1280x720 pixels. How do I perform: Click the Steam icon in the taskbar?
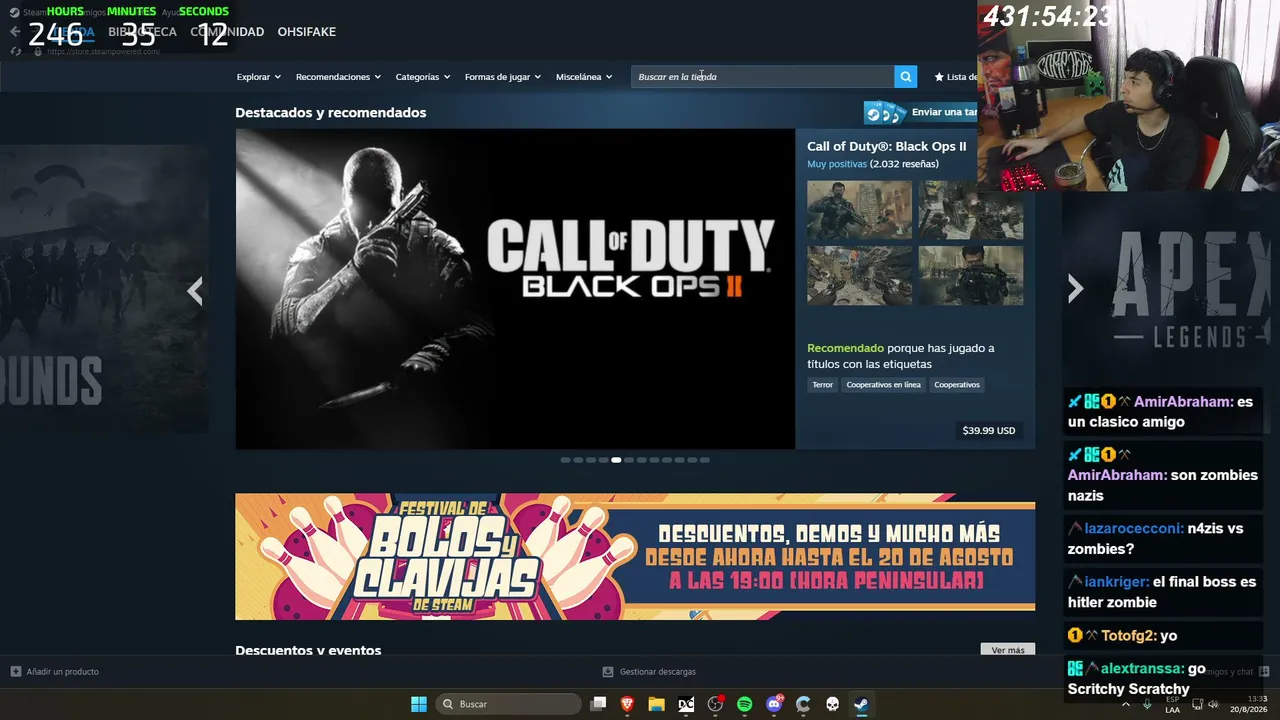pos(861,704)
